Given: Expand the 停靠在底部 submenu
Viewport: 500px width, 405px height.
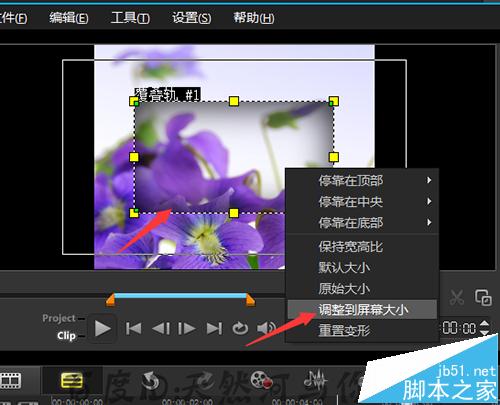Looking at the screenshot, I should coord(362,223).
